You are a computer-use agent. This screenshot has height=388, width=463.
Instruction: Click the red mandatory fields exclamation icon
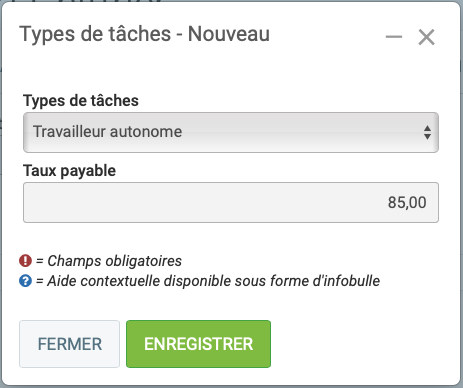click(x=25, y=261)
